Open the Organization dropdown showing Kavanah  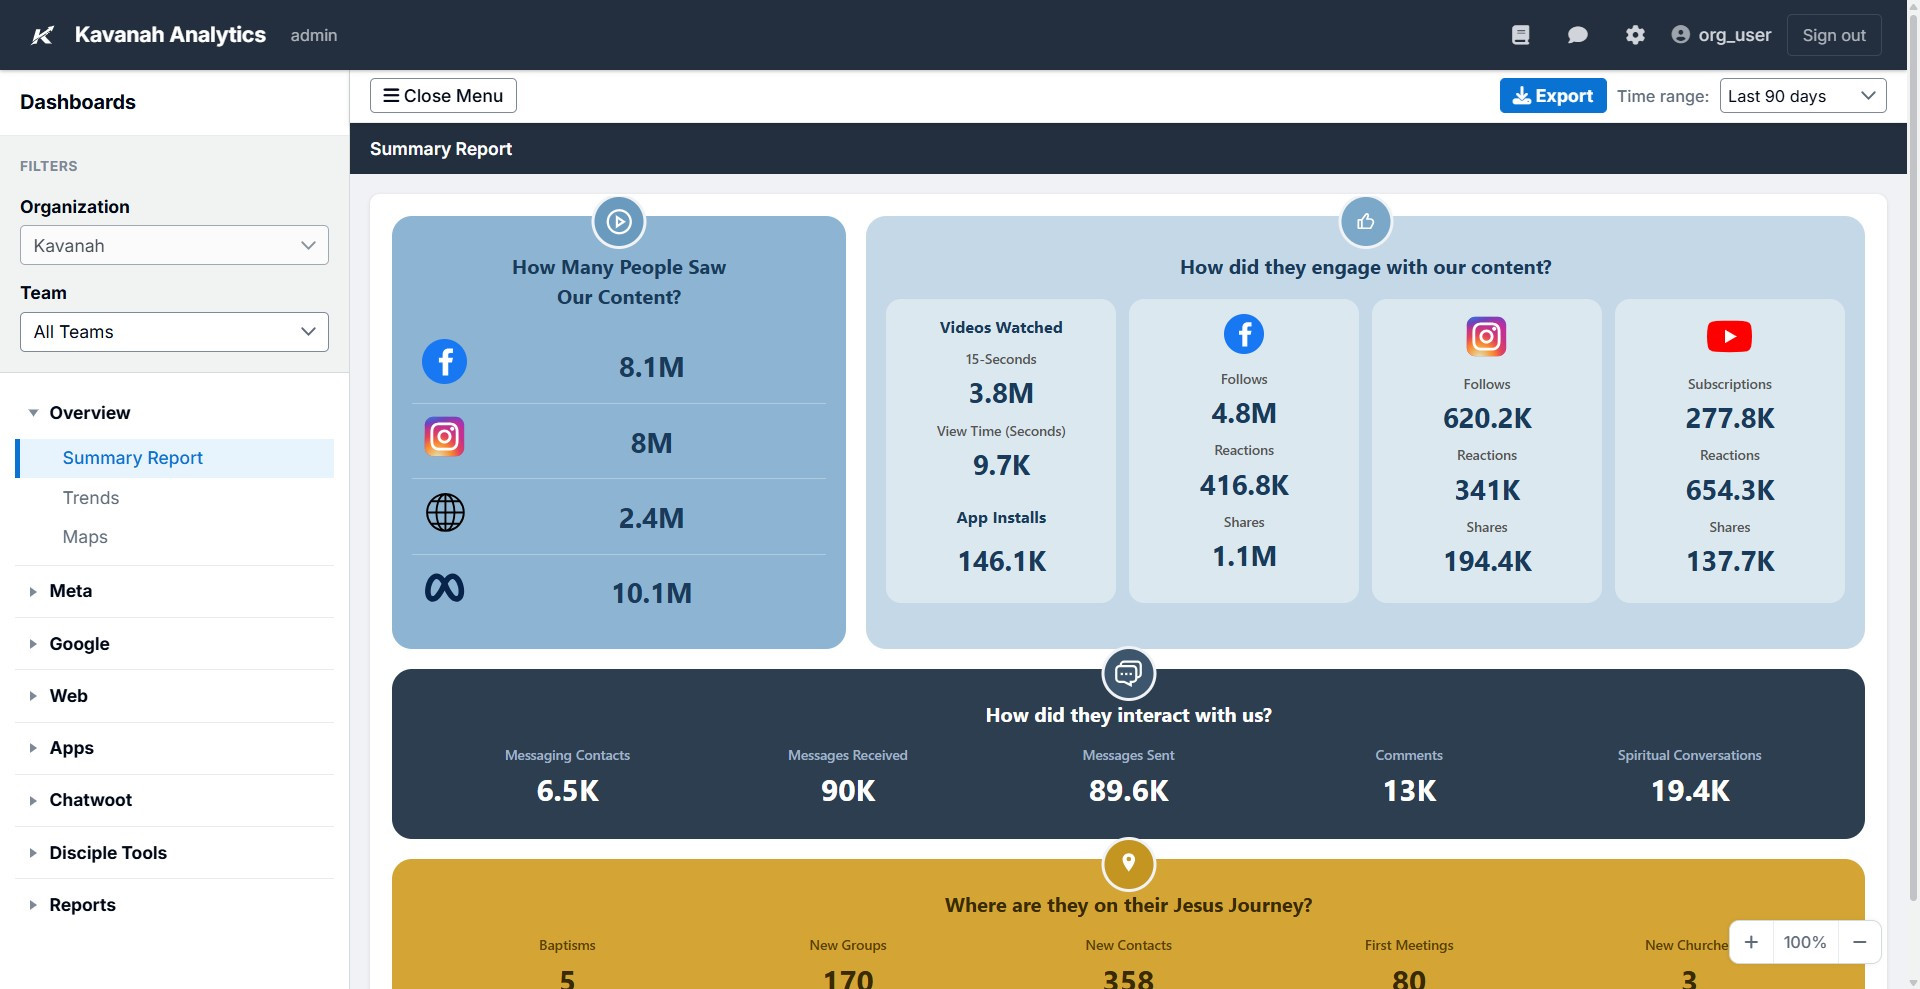(x=173, y=245)
